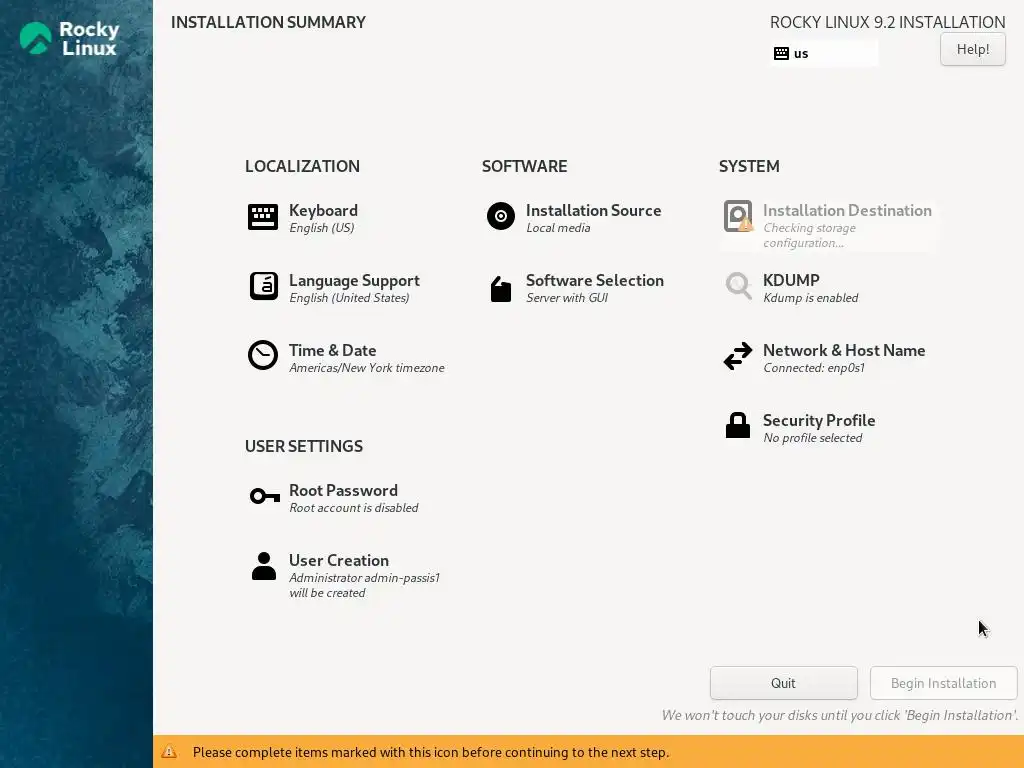Click 'Server with GUI' status text

(567, 298)
